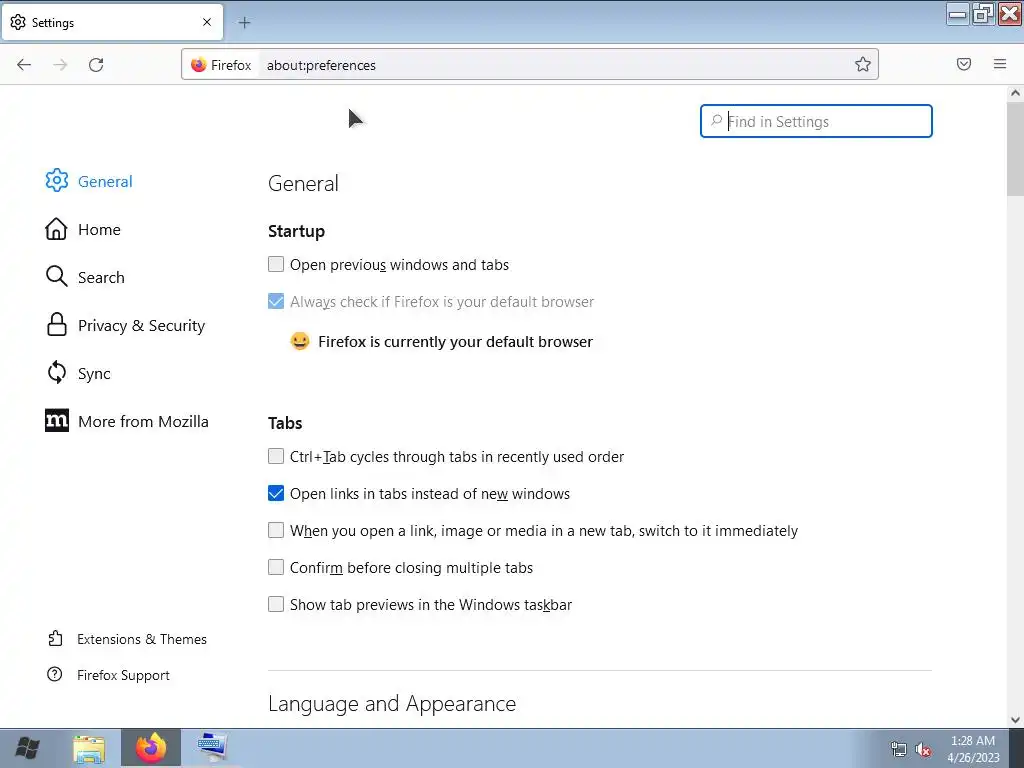The image size is (1024, 768).
Task: Uncheck Open links in tabs instead of new windows
Action: click(276, 493)
